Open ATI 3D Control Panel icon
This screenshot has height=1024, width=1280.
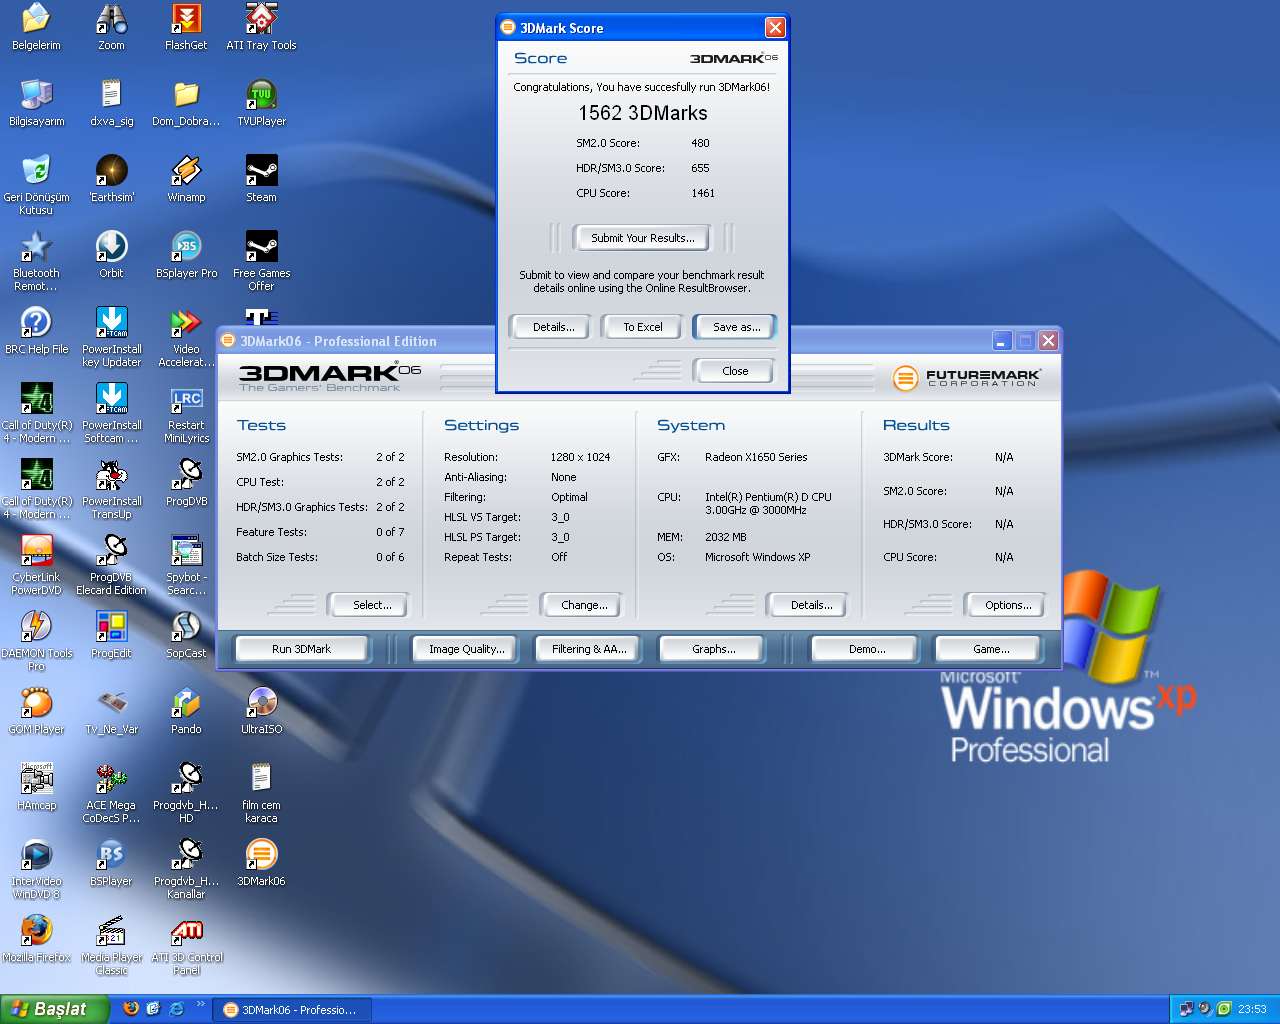pyautogui.click(x=186, y=945)
